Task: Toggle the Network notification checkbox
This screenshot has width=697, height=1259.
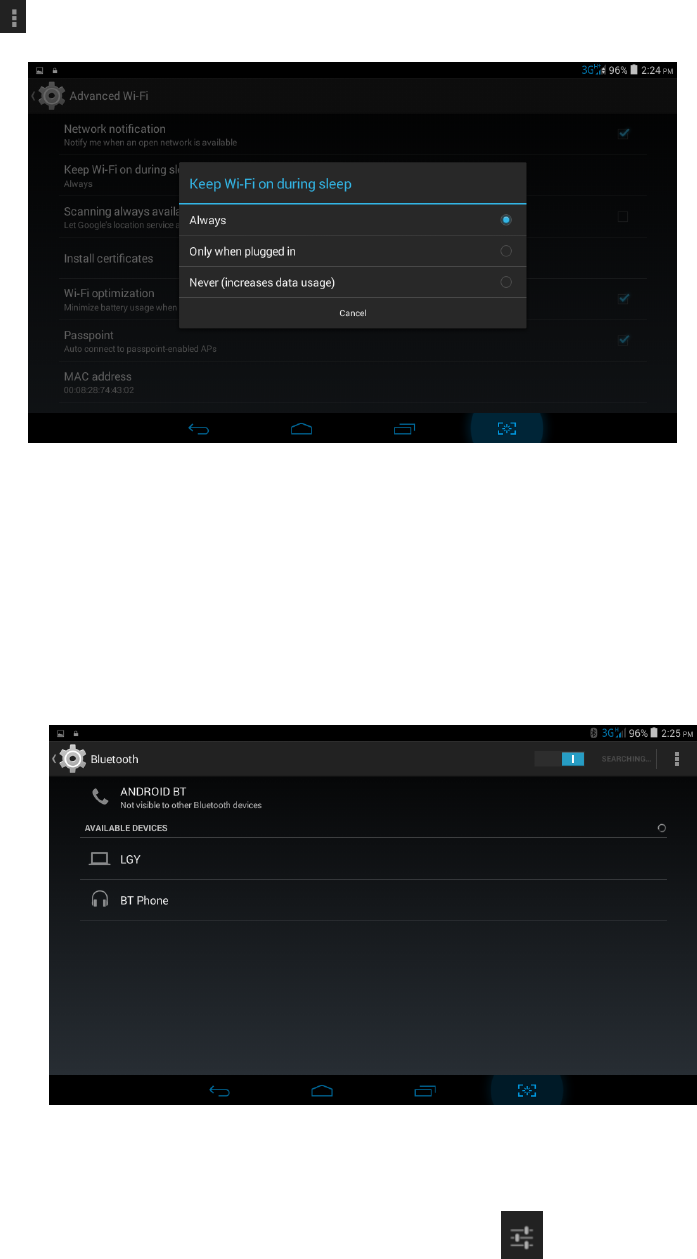Action: point(623,133)
